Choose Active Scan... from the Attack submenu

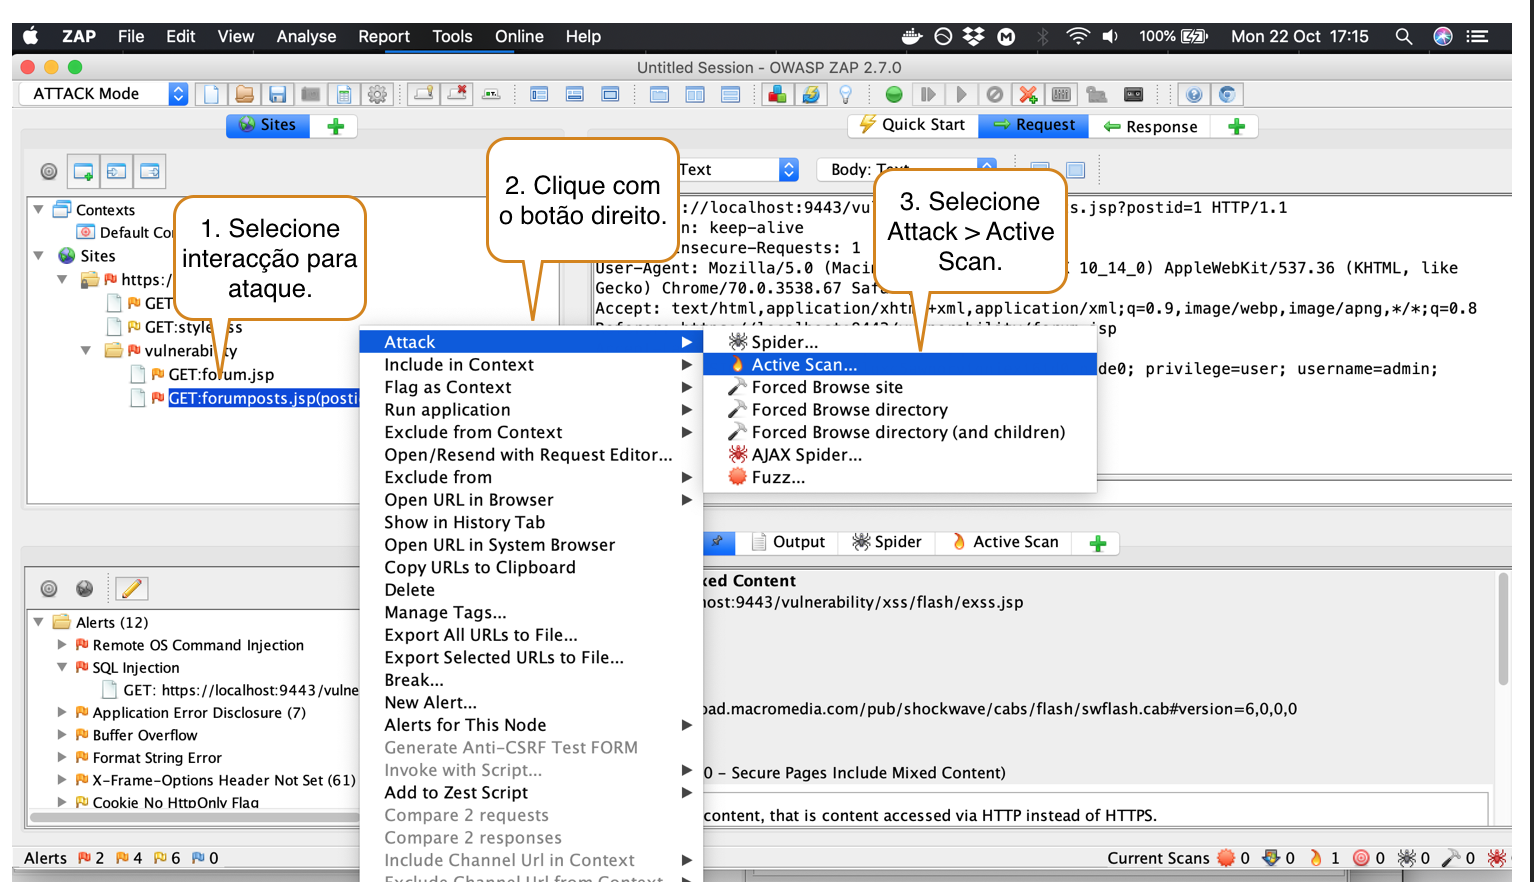click(900, 364)
